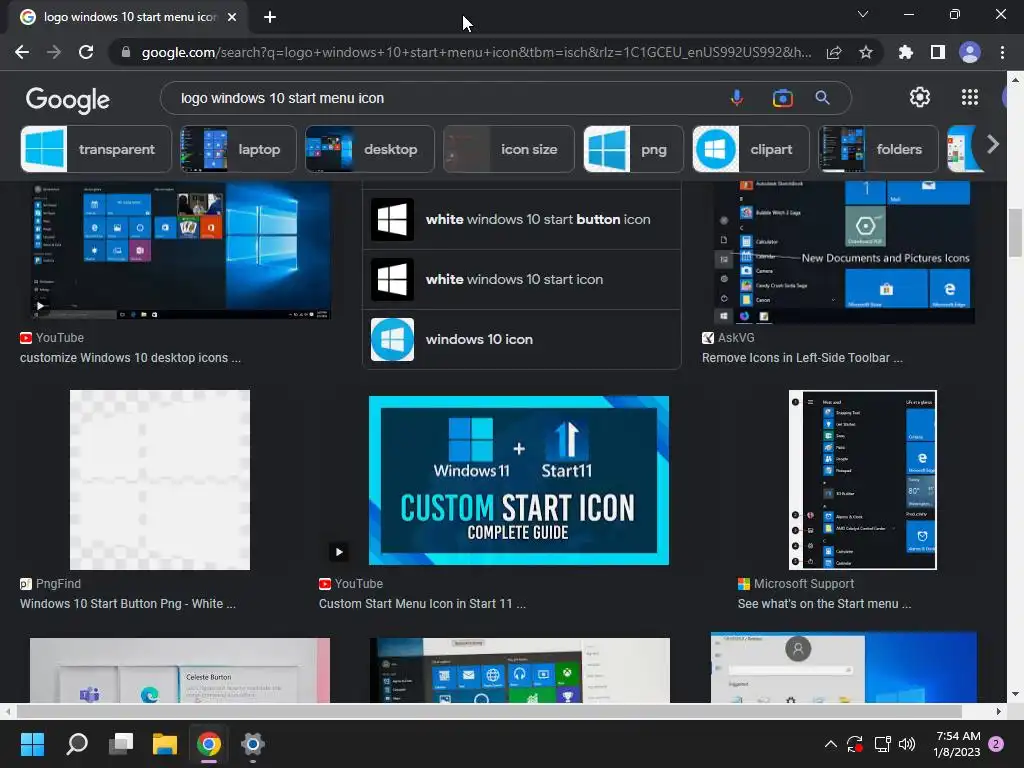This screenshot has height=768, width=1024.
Task: Select the 'folders' filter chip
Action: (x=878, y=149)
